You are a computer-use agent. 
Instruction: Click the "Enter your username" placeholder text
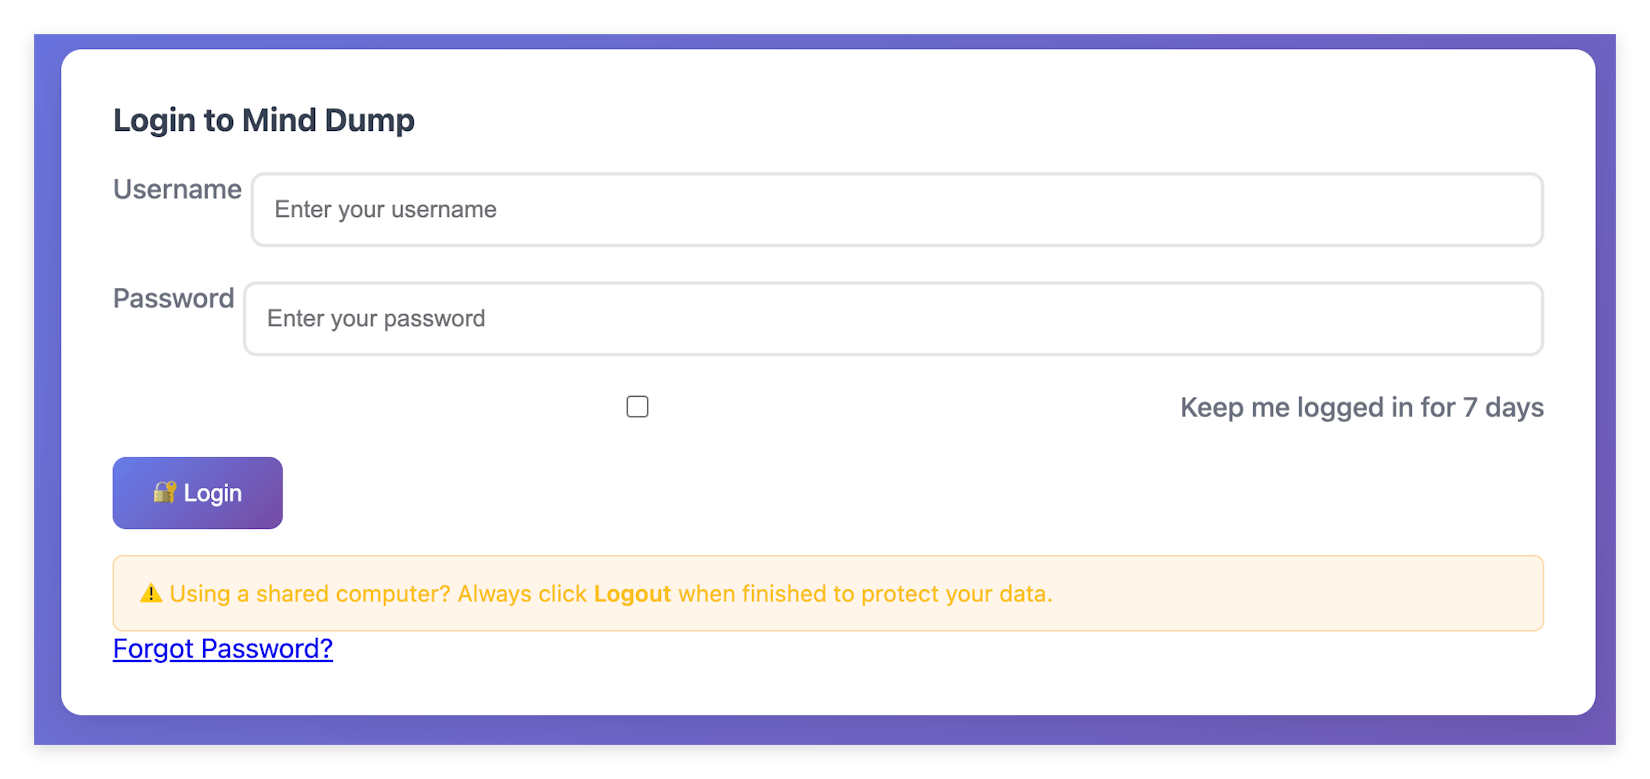pos(385,210)
